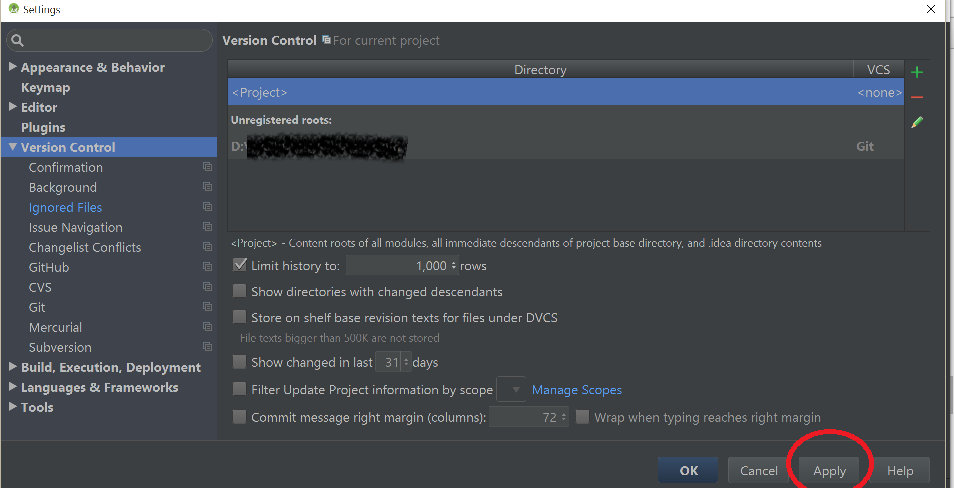Viewport: 954px width, 488px height.
Task: Adjust the 31 days spinner arrows
Action: click(406, 363)
